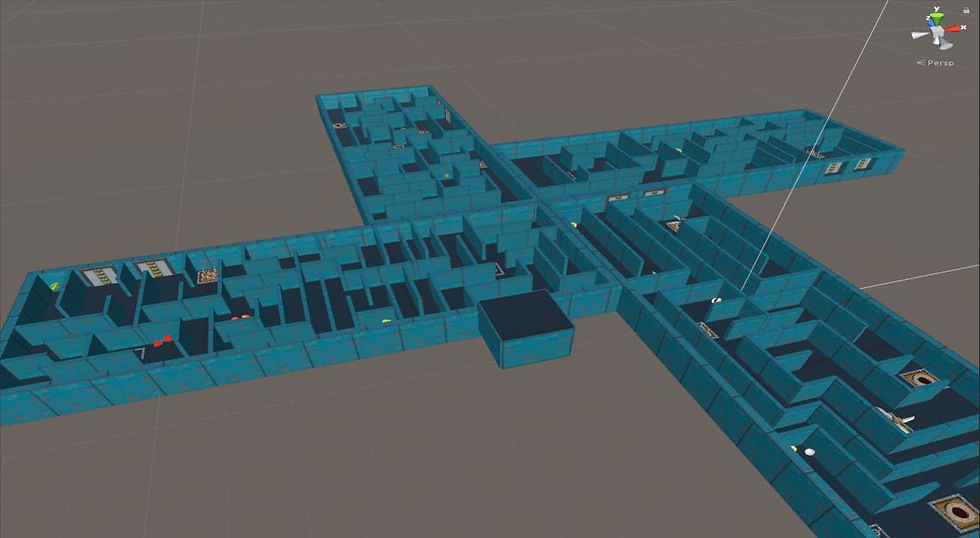Click the blue Z axis cone of the gizmo

click(931, 22)
